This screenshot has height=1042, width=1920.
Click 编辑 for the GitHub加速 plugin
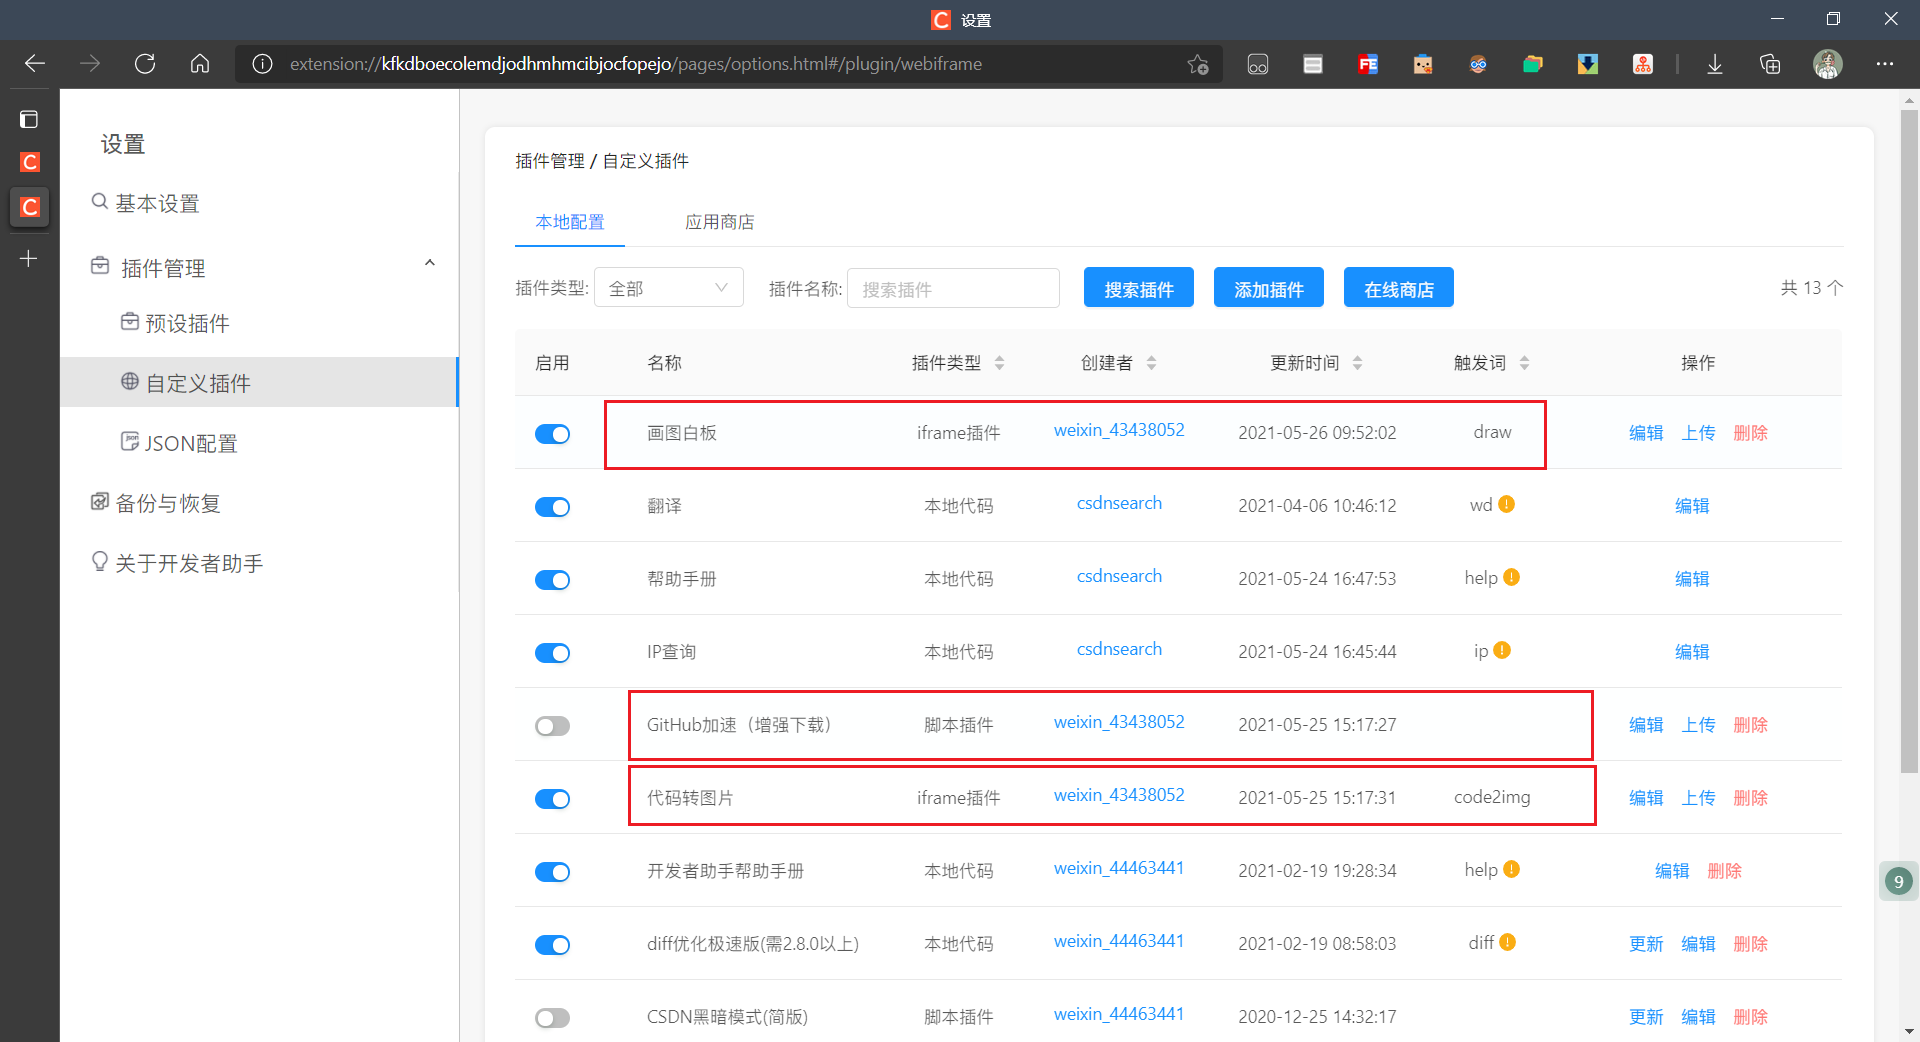(1646, 725)
